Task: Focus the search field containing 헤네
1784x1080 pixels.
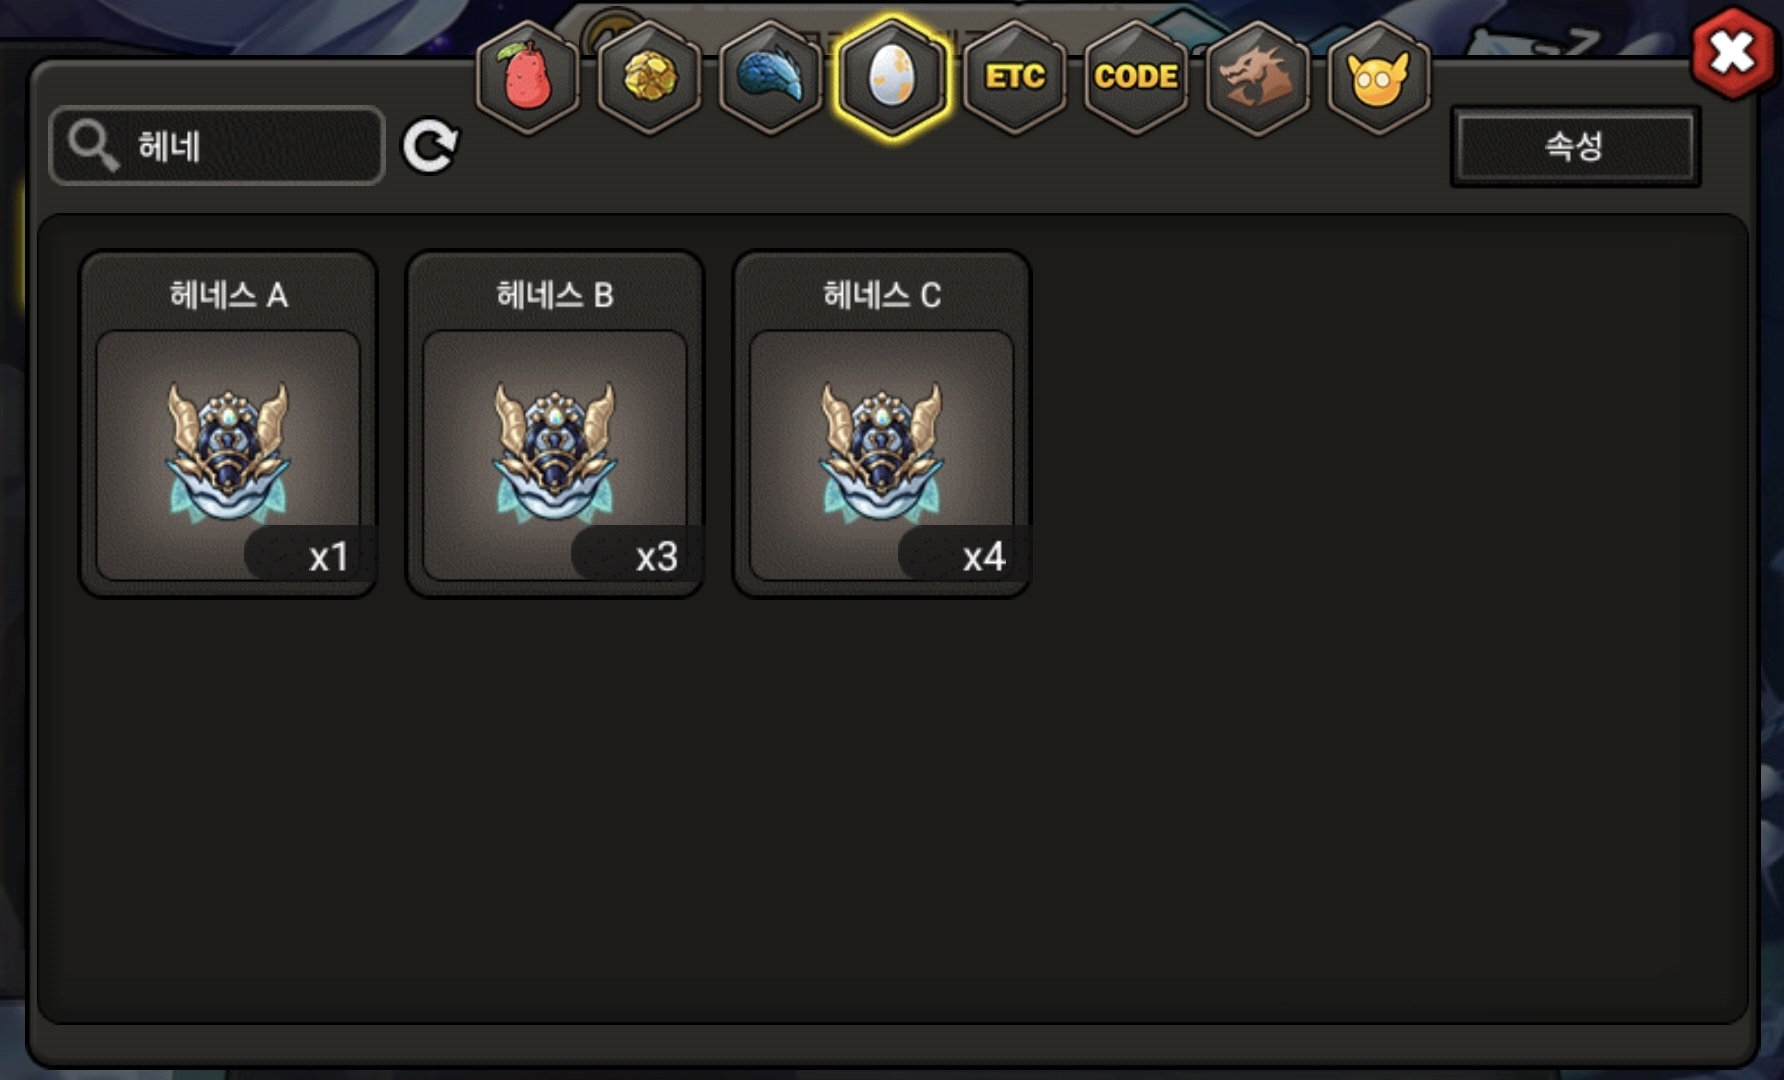Action: (x=217, y=146)
